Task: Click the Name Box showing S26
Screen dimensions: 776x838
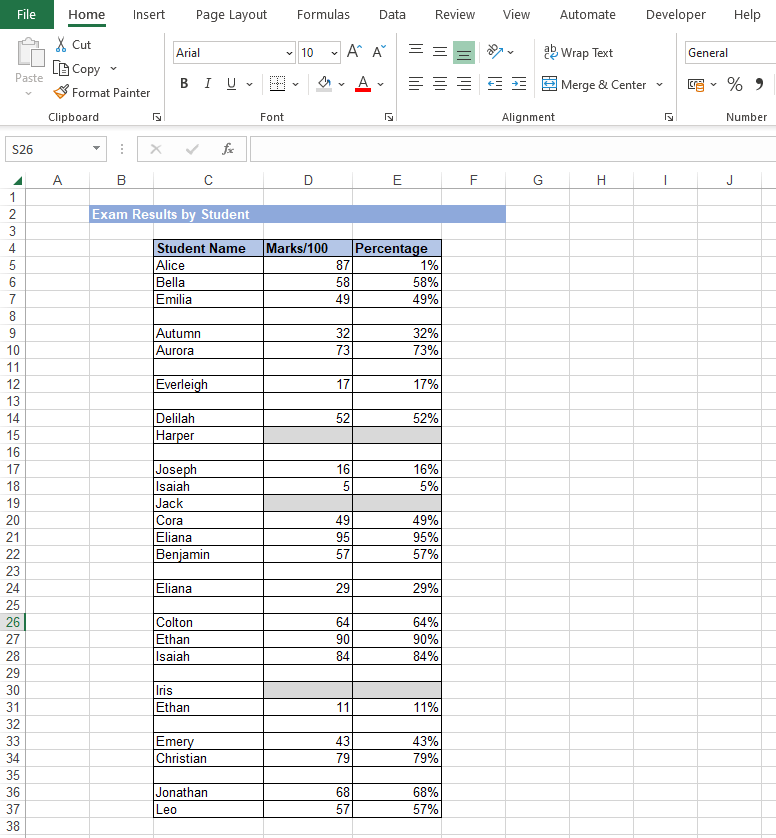Action: coord(46,149)
